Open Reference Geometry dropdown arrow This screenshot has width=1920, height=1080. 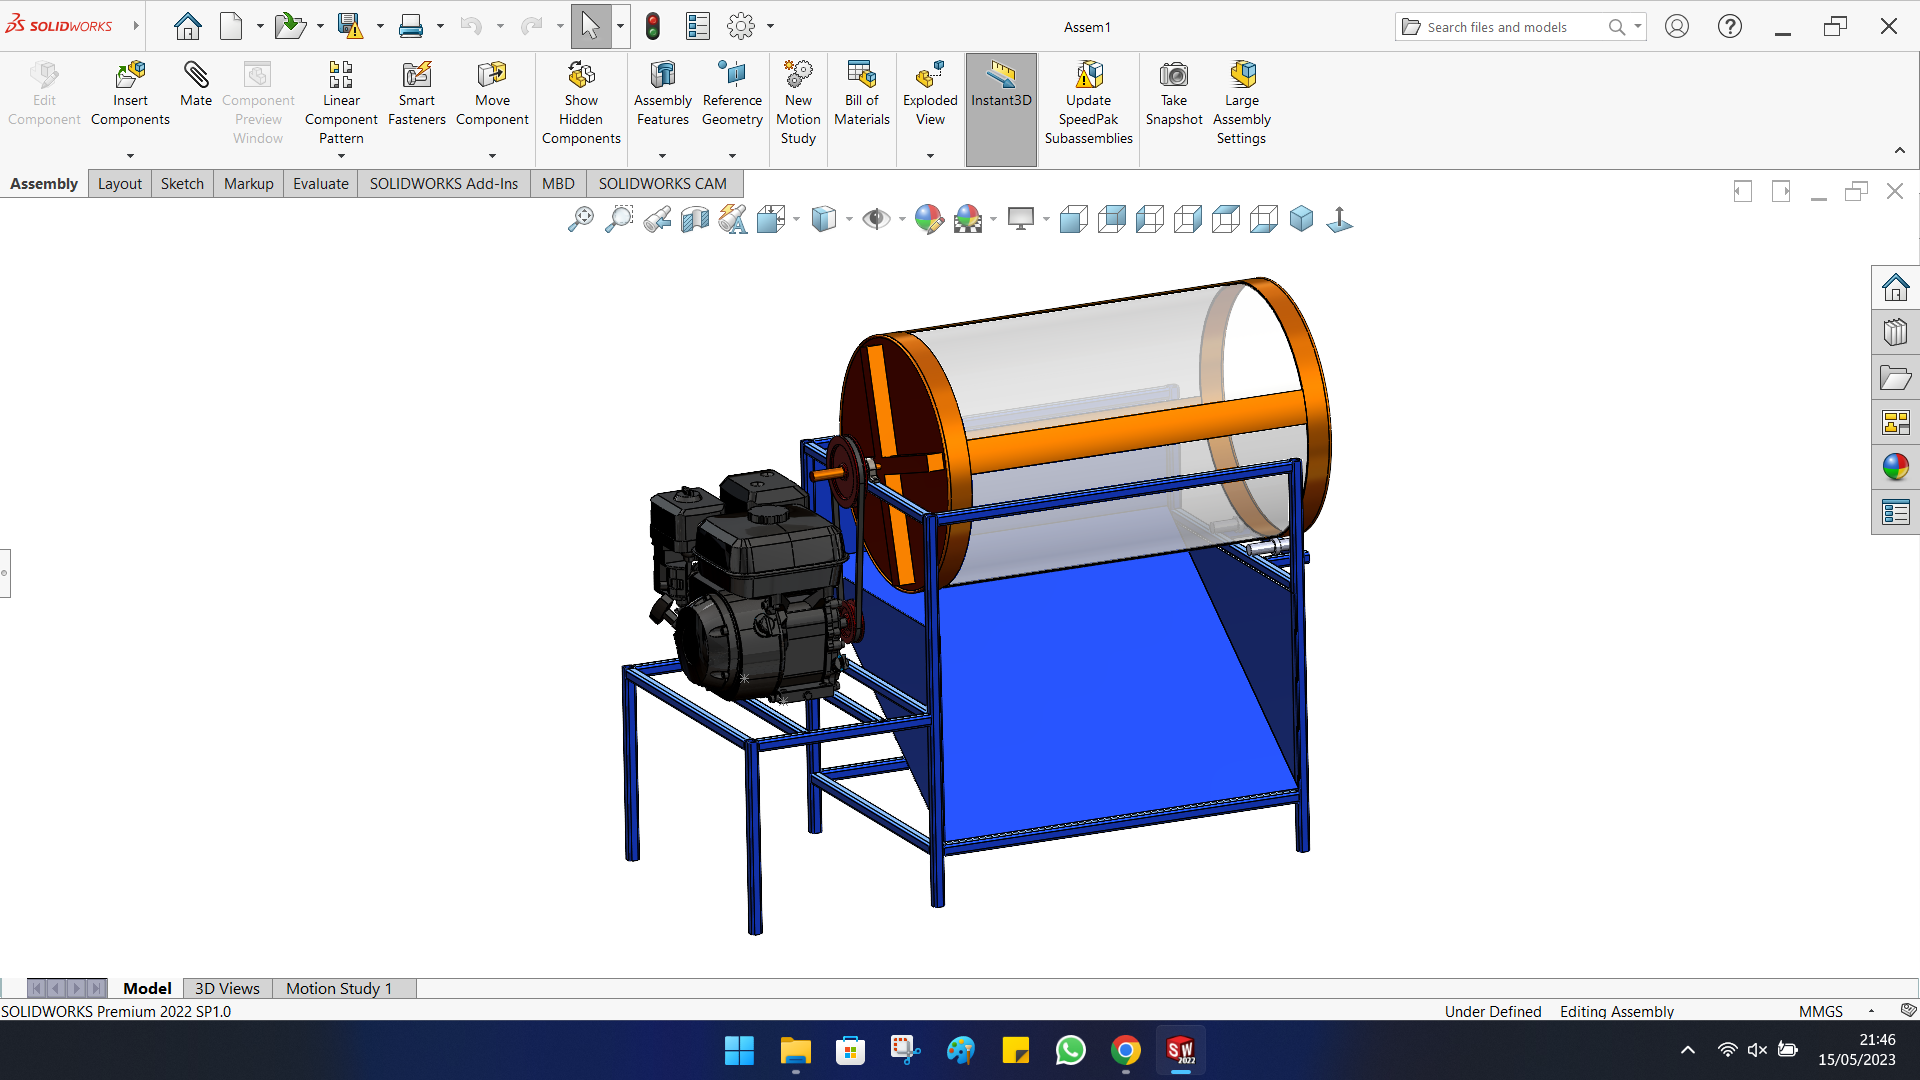pyautogui.click(x=732, y=156)
